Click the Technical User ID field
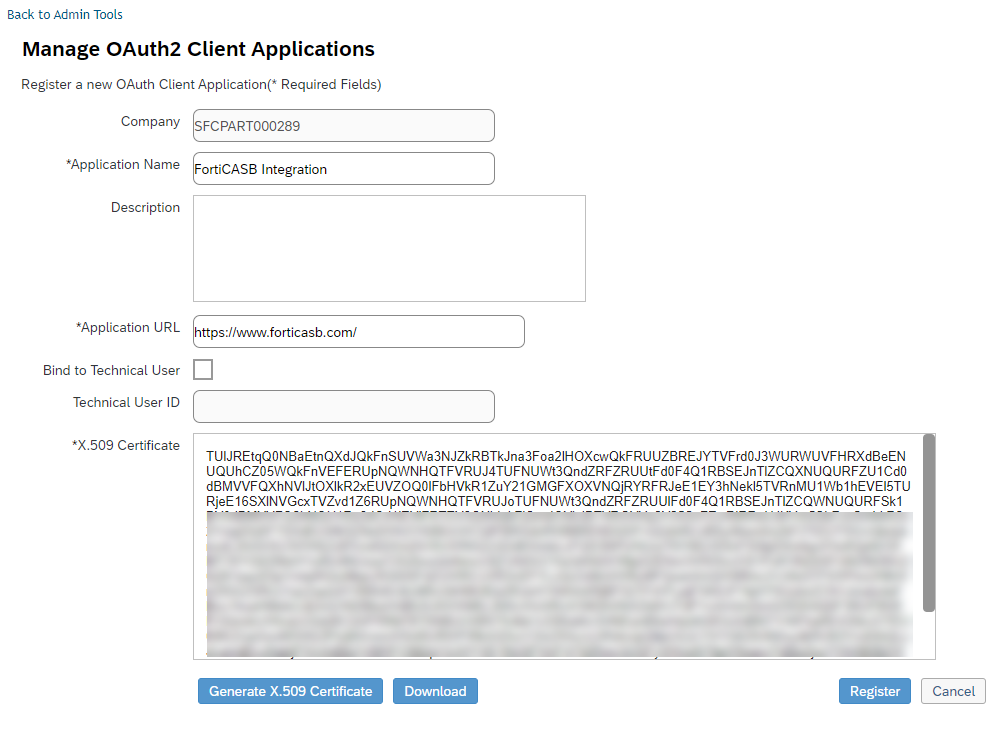The height and width of the screenshot is (748, 998). (x=343, y=407)
